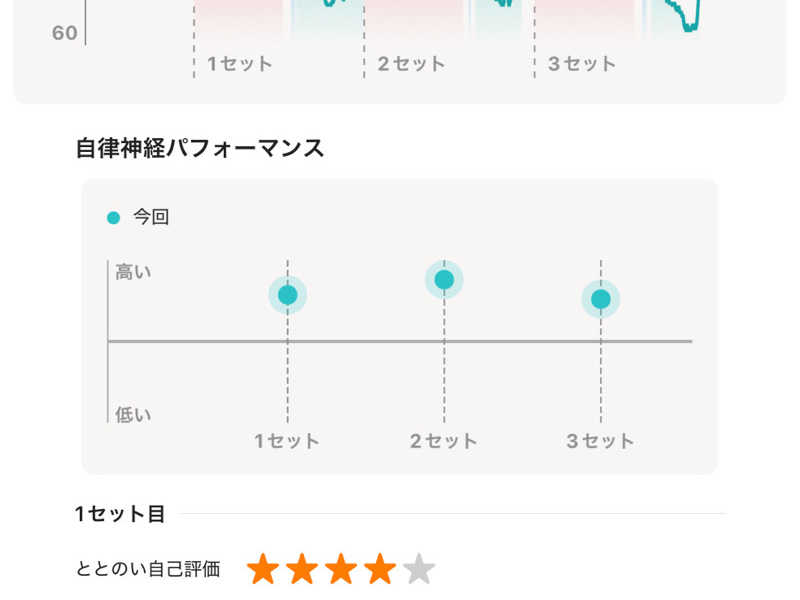
Task: Tap the first orange rating star
Action: coord(263,569)
